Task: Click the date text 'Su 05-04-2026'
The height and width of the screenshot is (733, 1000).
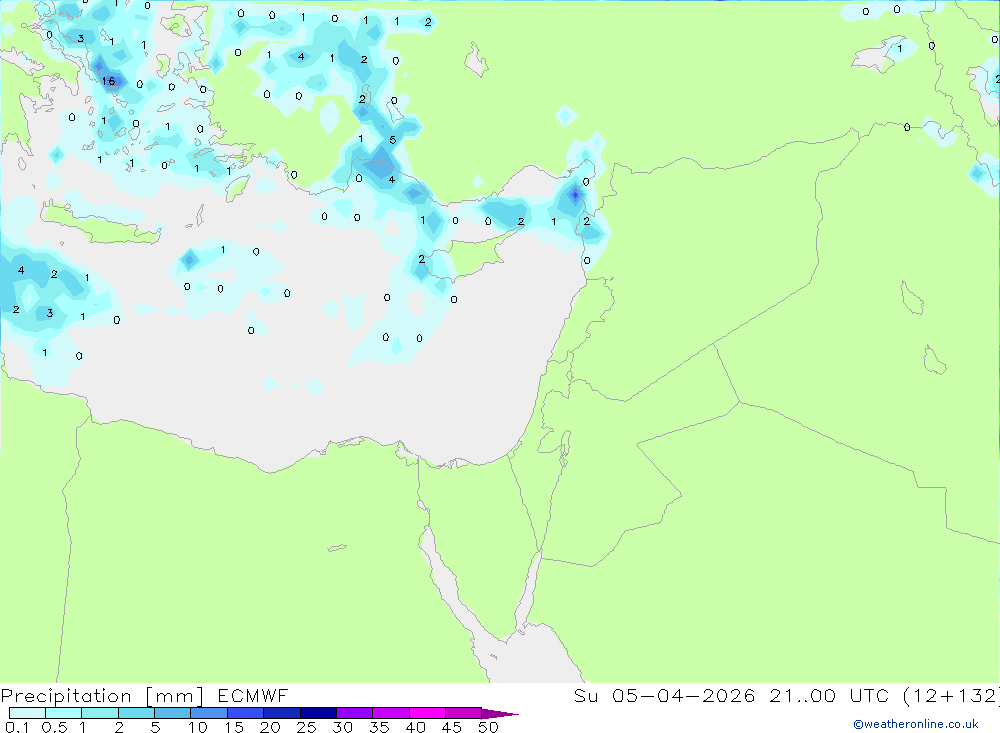Action: point(664,695)
